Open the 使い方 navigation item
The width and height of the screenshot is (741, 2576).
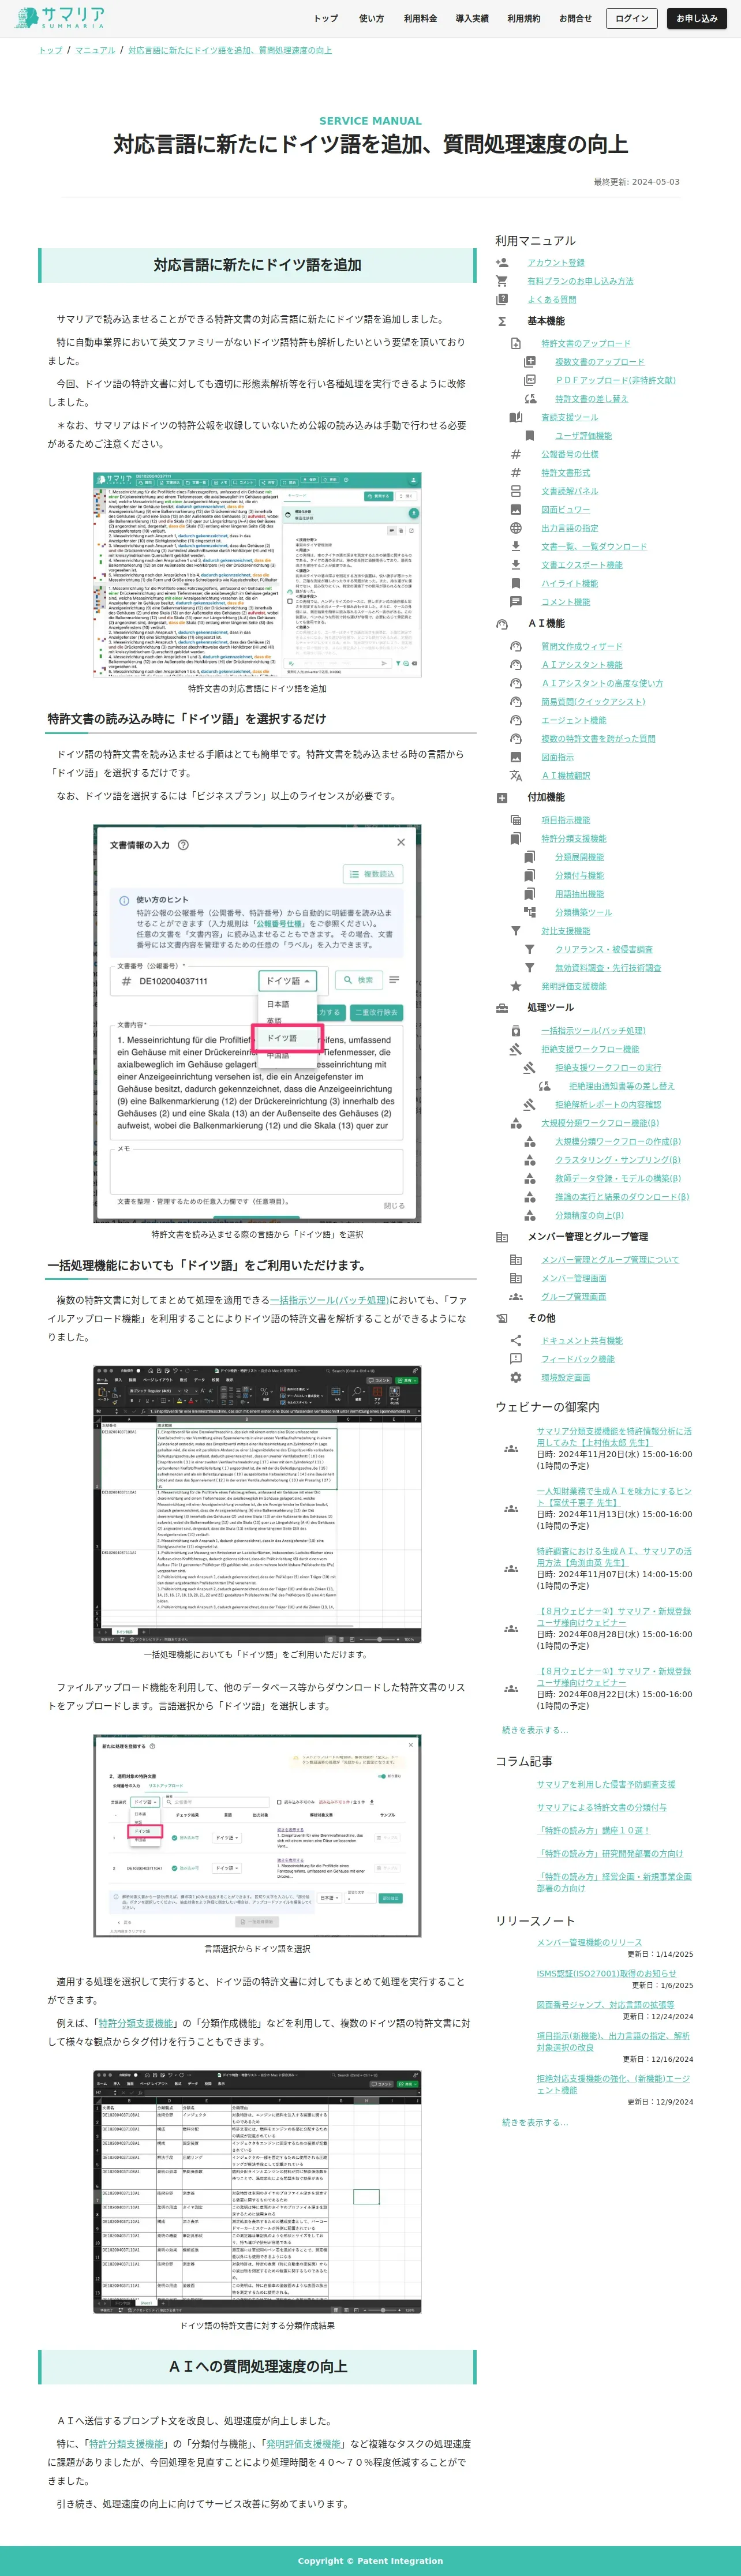coord(371,19)
